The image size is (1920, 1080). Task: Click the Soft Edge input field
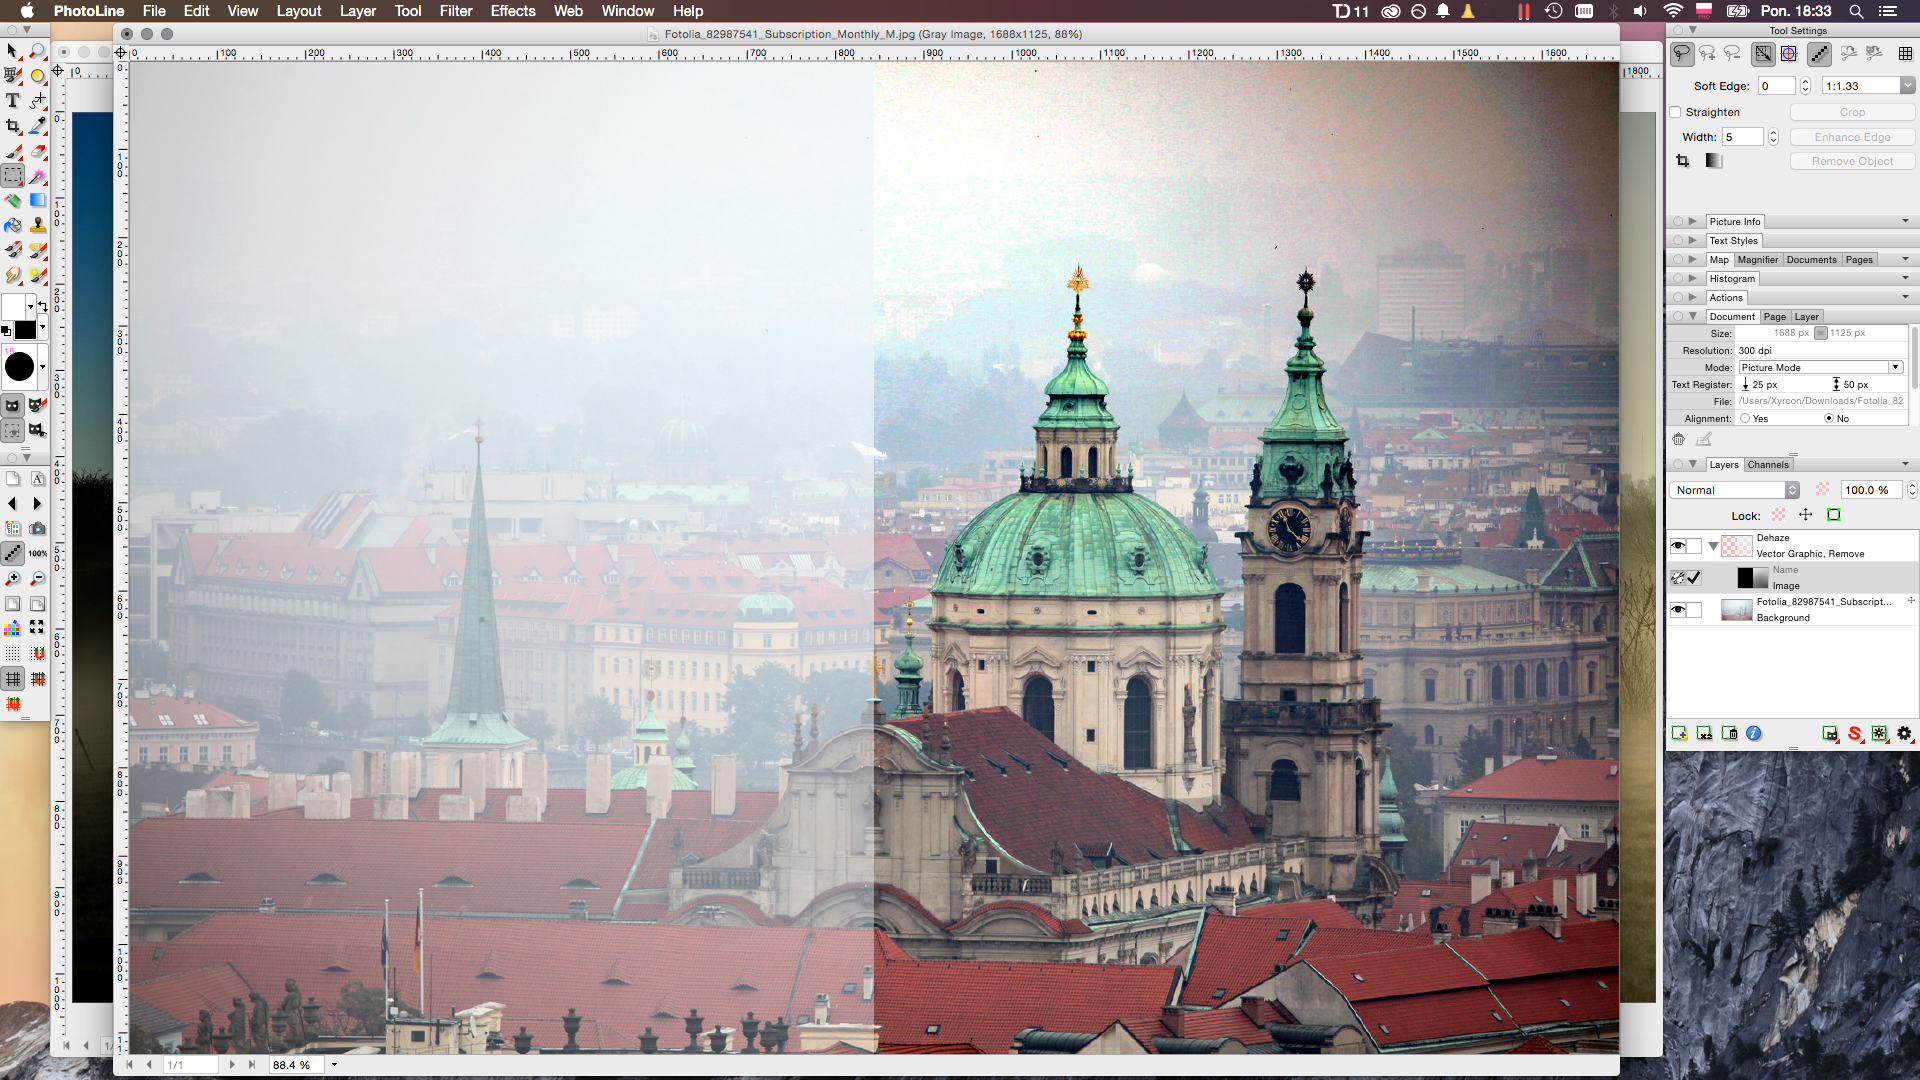tap(1777, 86)
